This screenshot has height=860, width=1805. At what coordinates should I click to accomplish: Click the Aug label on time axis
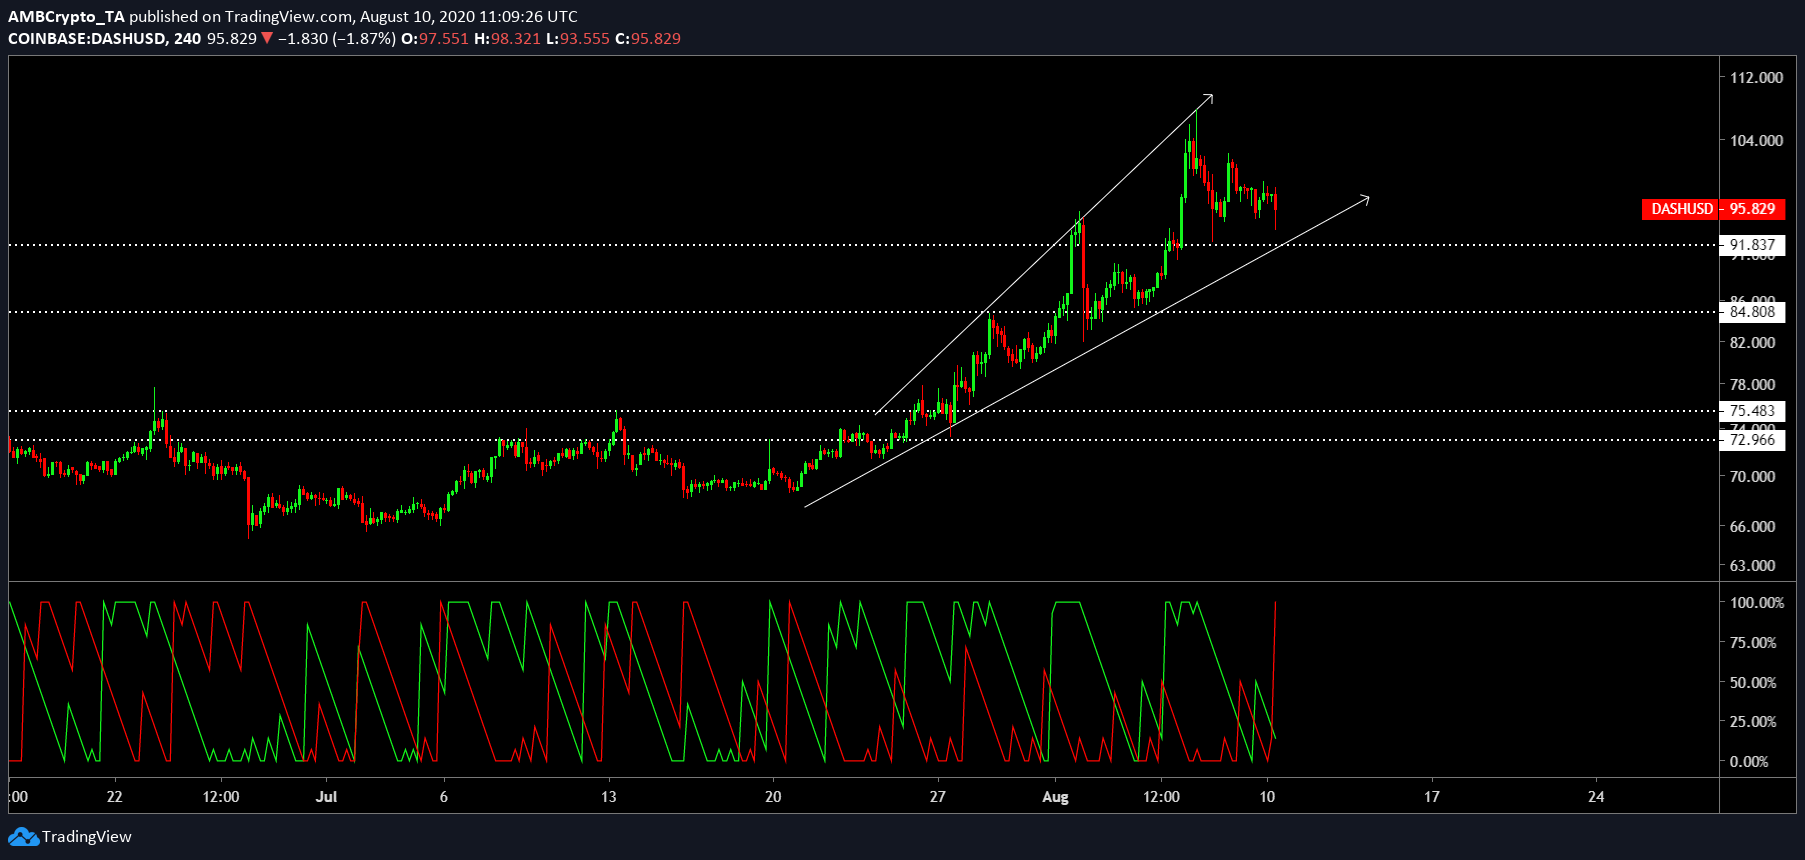(x=1055, y=797)
